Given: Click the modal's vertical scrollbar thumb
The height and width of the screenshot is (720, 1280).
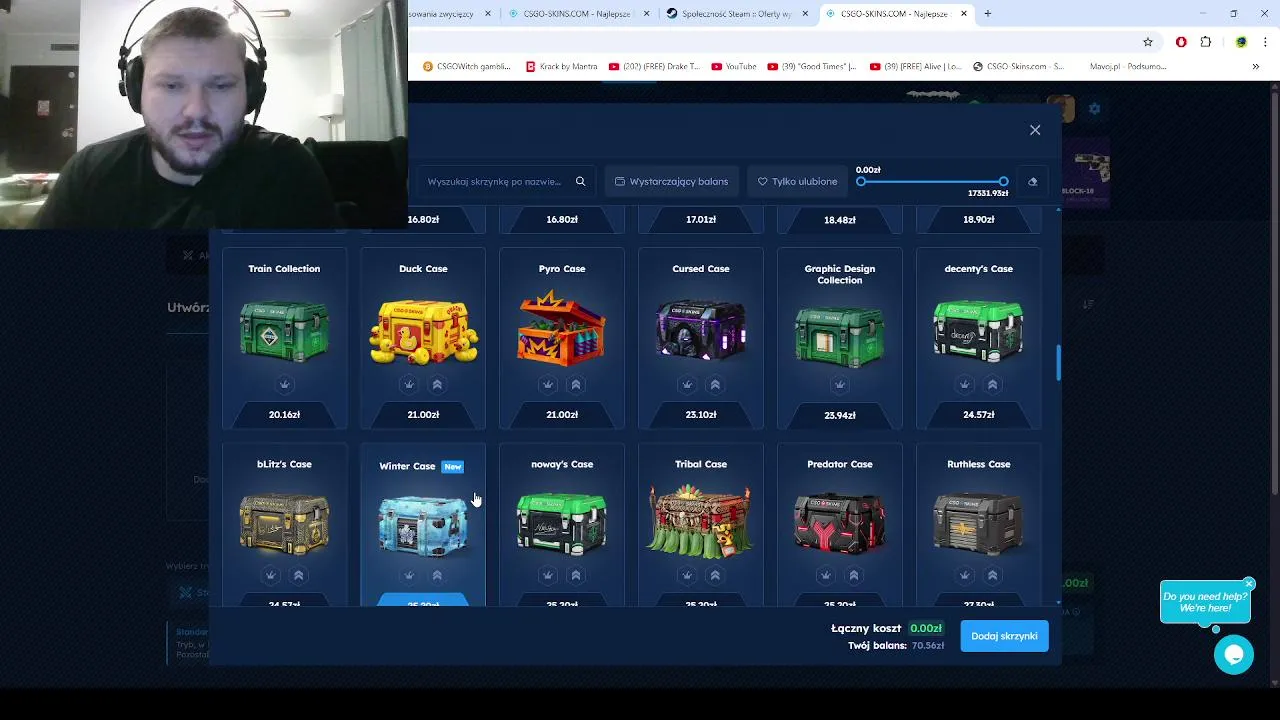Looking at the screenshot, I should tap(1058, 363).
